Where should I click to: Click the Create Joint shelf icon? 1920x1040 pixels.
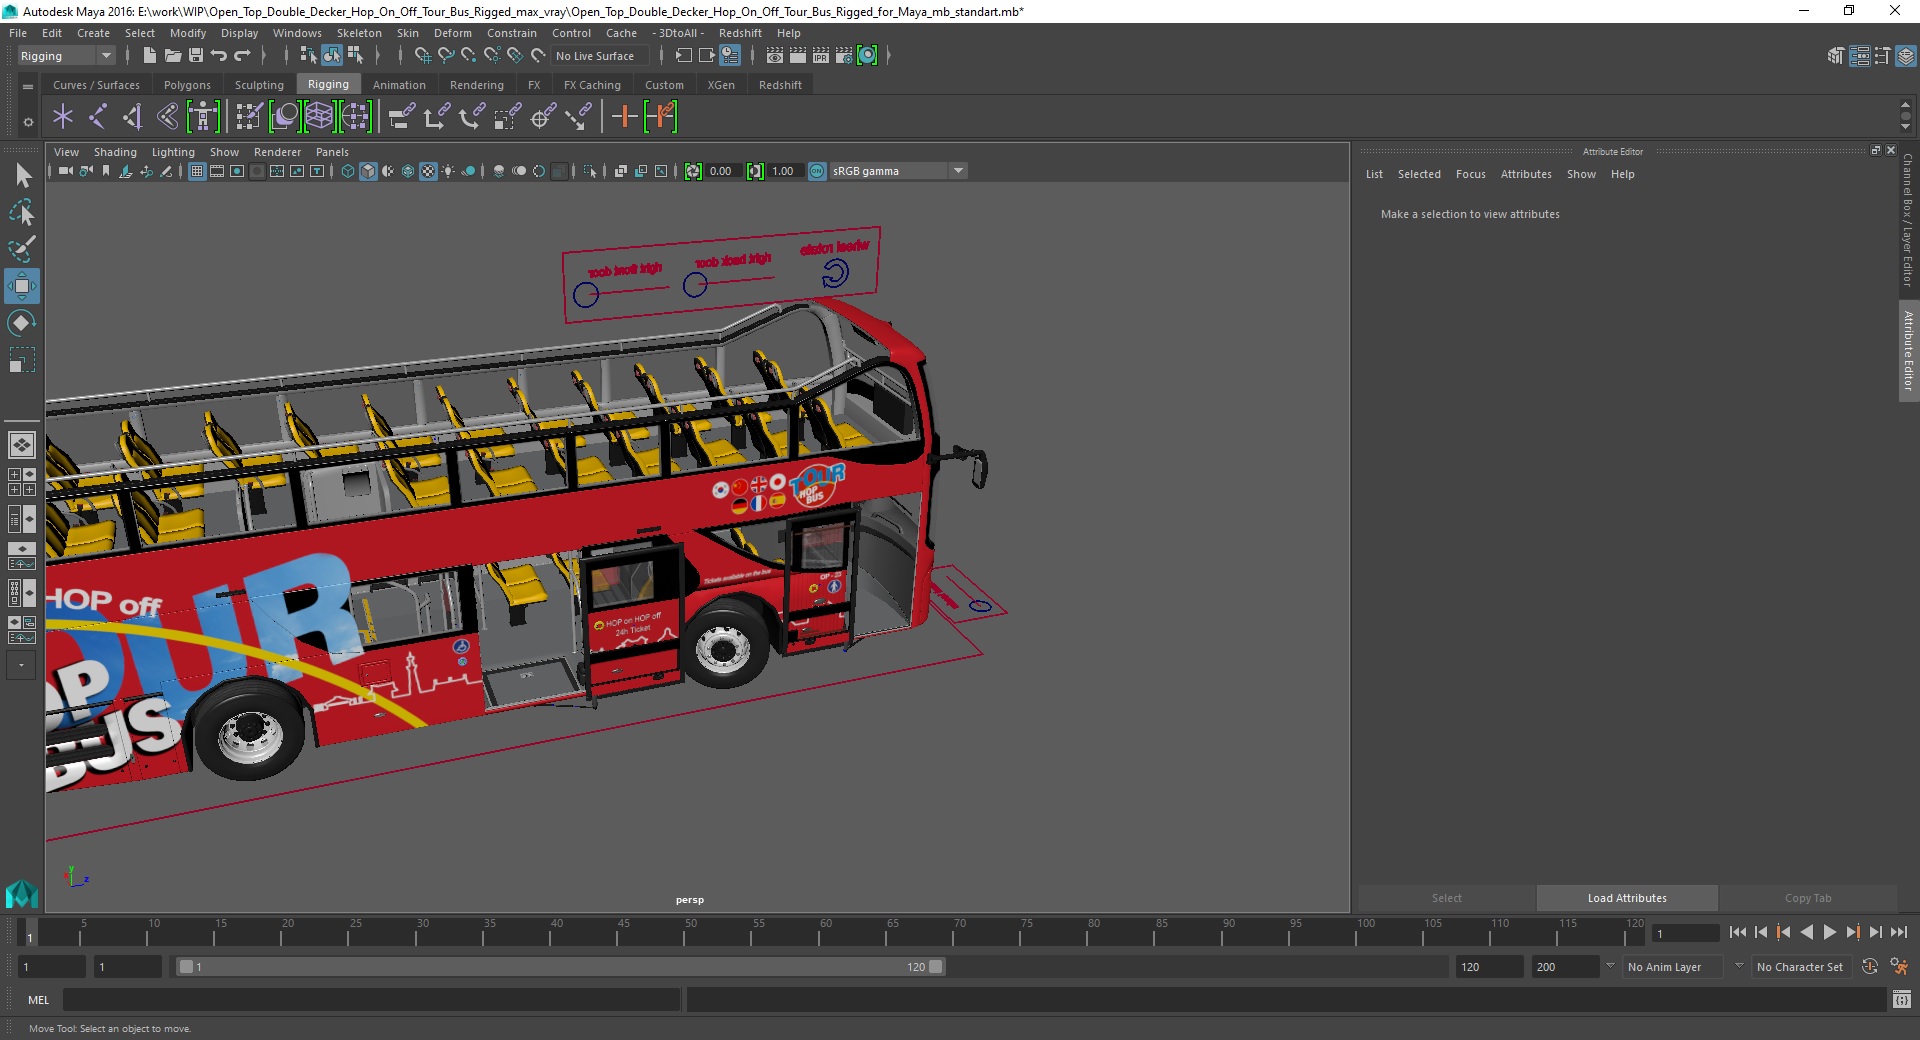tap(98, 117)
